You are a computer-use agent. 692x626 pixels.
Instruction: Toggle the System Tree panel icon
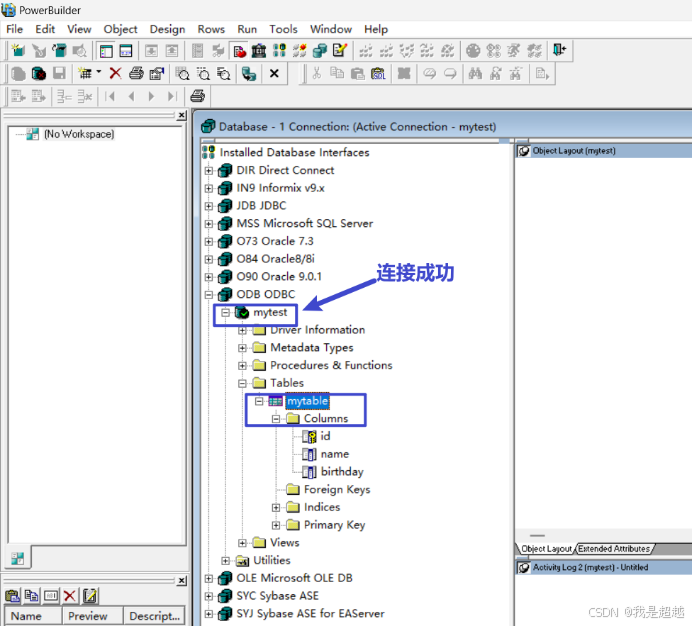click(x=106, y=51)
